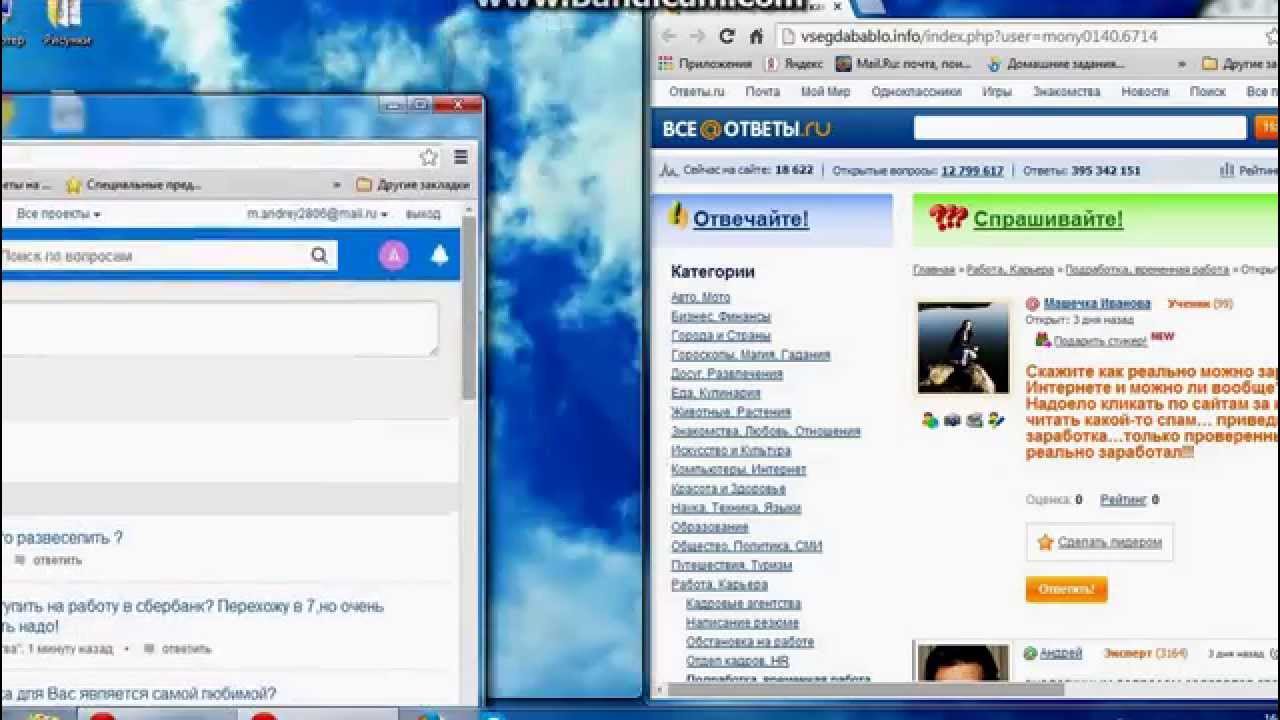This screenshot has height=720, width=1280.
Task: Click the Спрашивайте! link
Action: pyautogui.click(x=1048, y=219)
